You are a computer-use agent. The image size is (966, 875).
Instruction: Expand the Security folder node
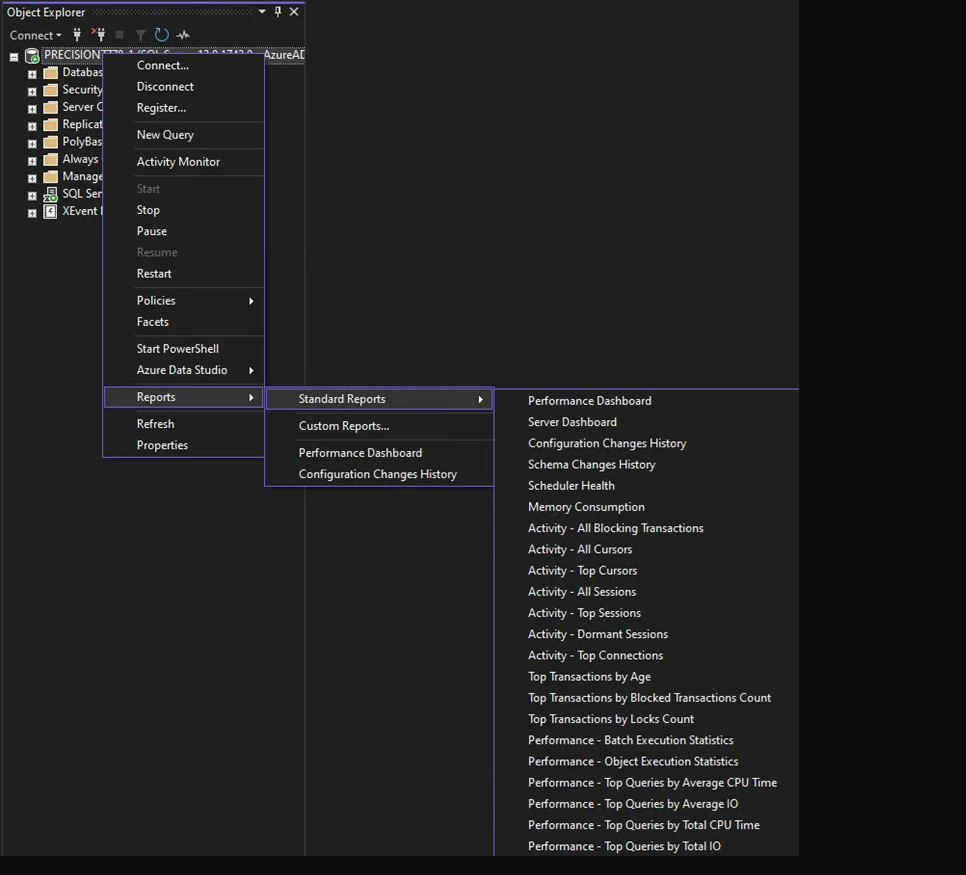(x=32, y=90)
